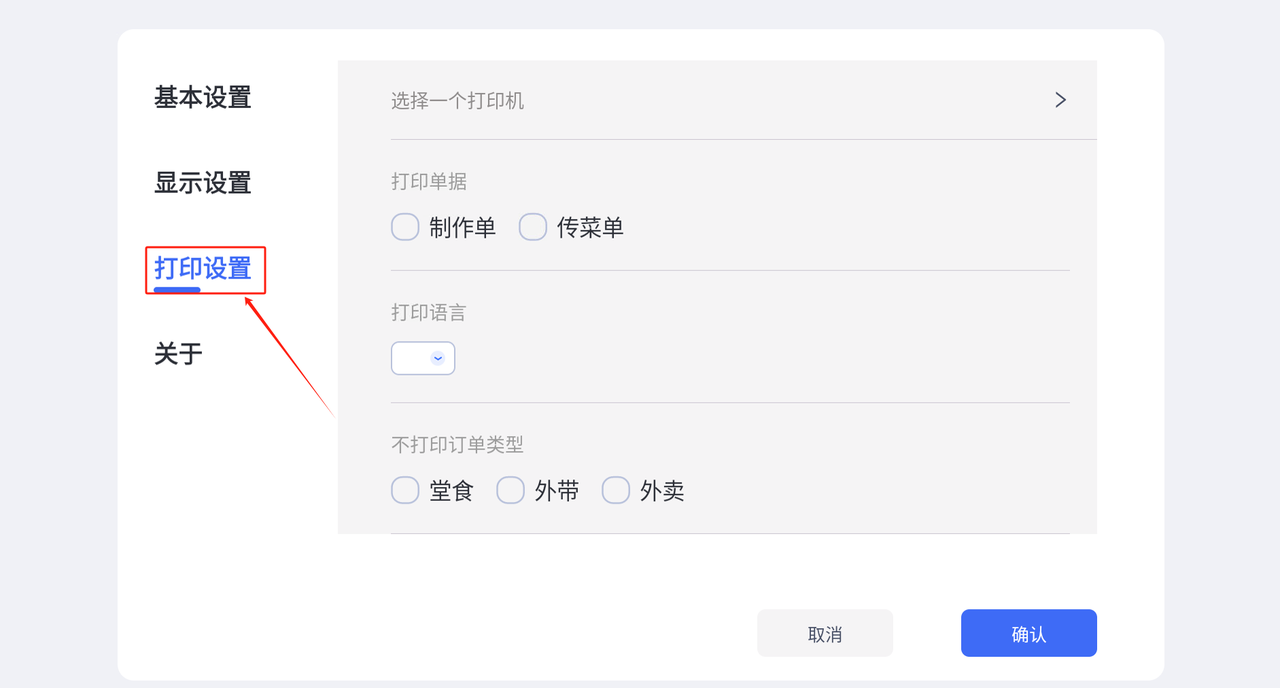Select the 外卖 checkbox
The height and width of the screenshot is (688, 1280).
pos(616,490)
